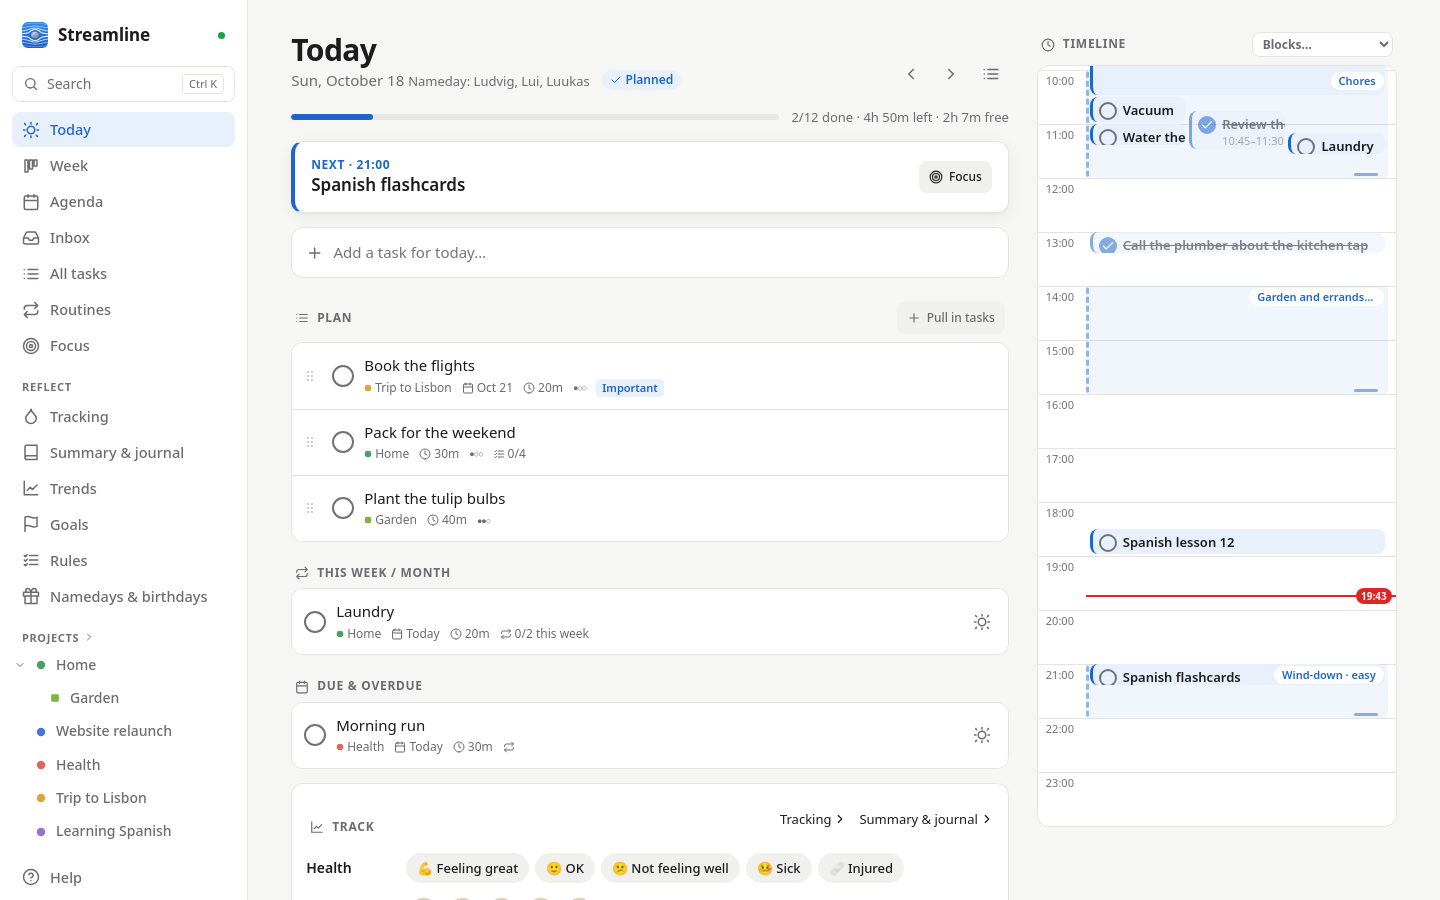The height and width of the screenshot is (900, 1440).
Task: Open Tracking link with chevron
Action: [812, 819]
